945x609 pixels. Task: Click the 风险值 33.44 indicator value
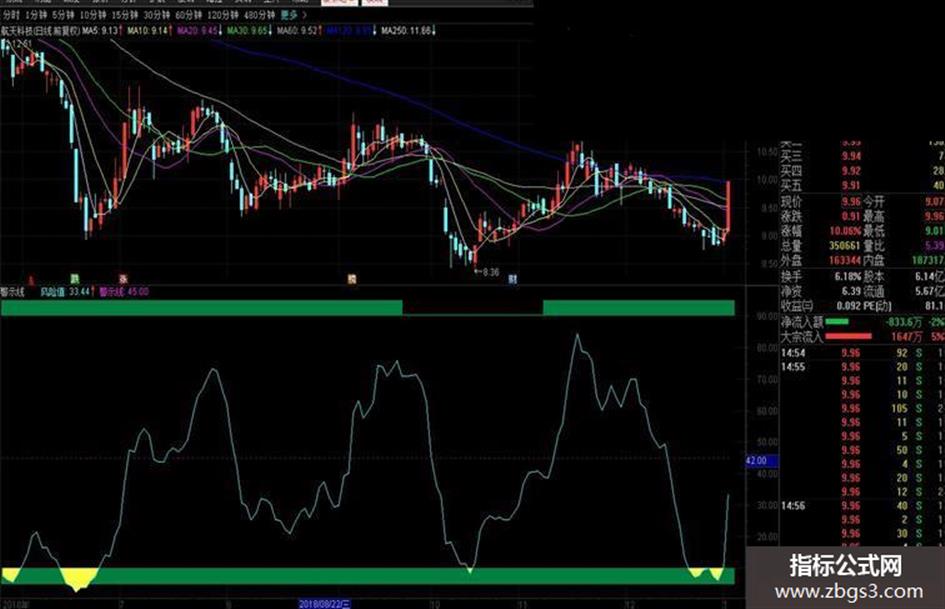(x=66, y=292)
